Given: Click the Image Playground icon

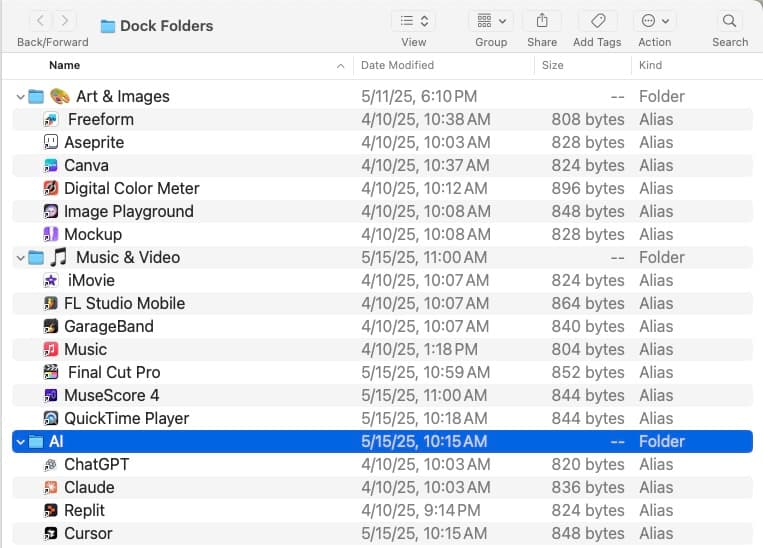Looking at the screenshot, I should (x=51, y=211).
